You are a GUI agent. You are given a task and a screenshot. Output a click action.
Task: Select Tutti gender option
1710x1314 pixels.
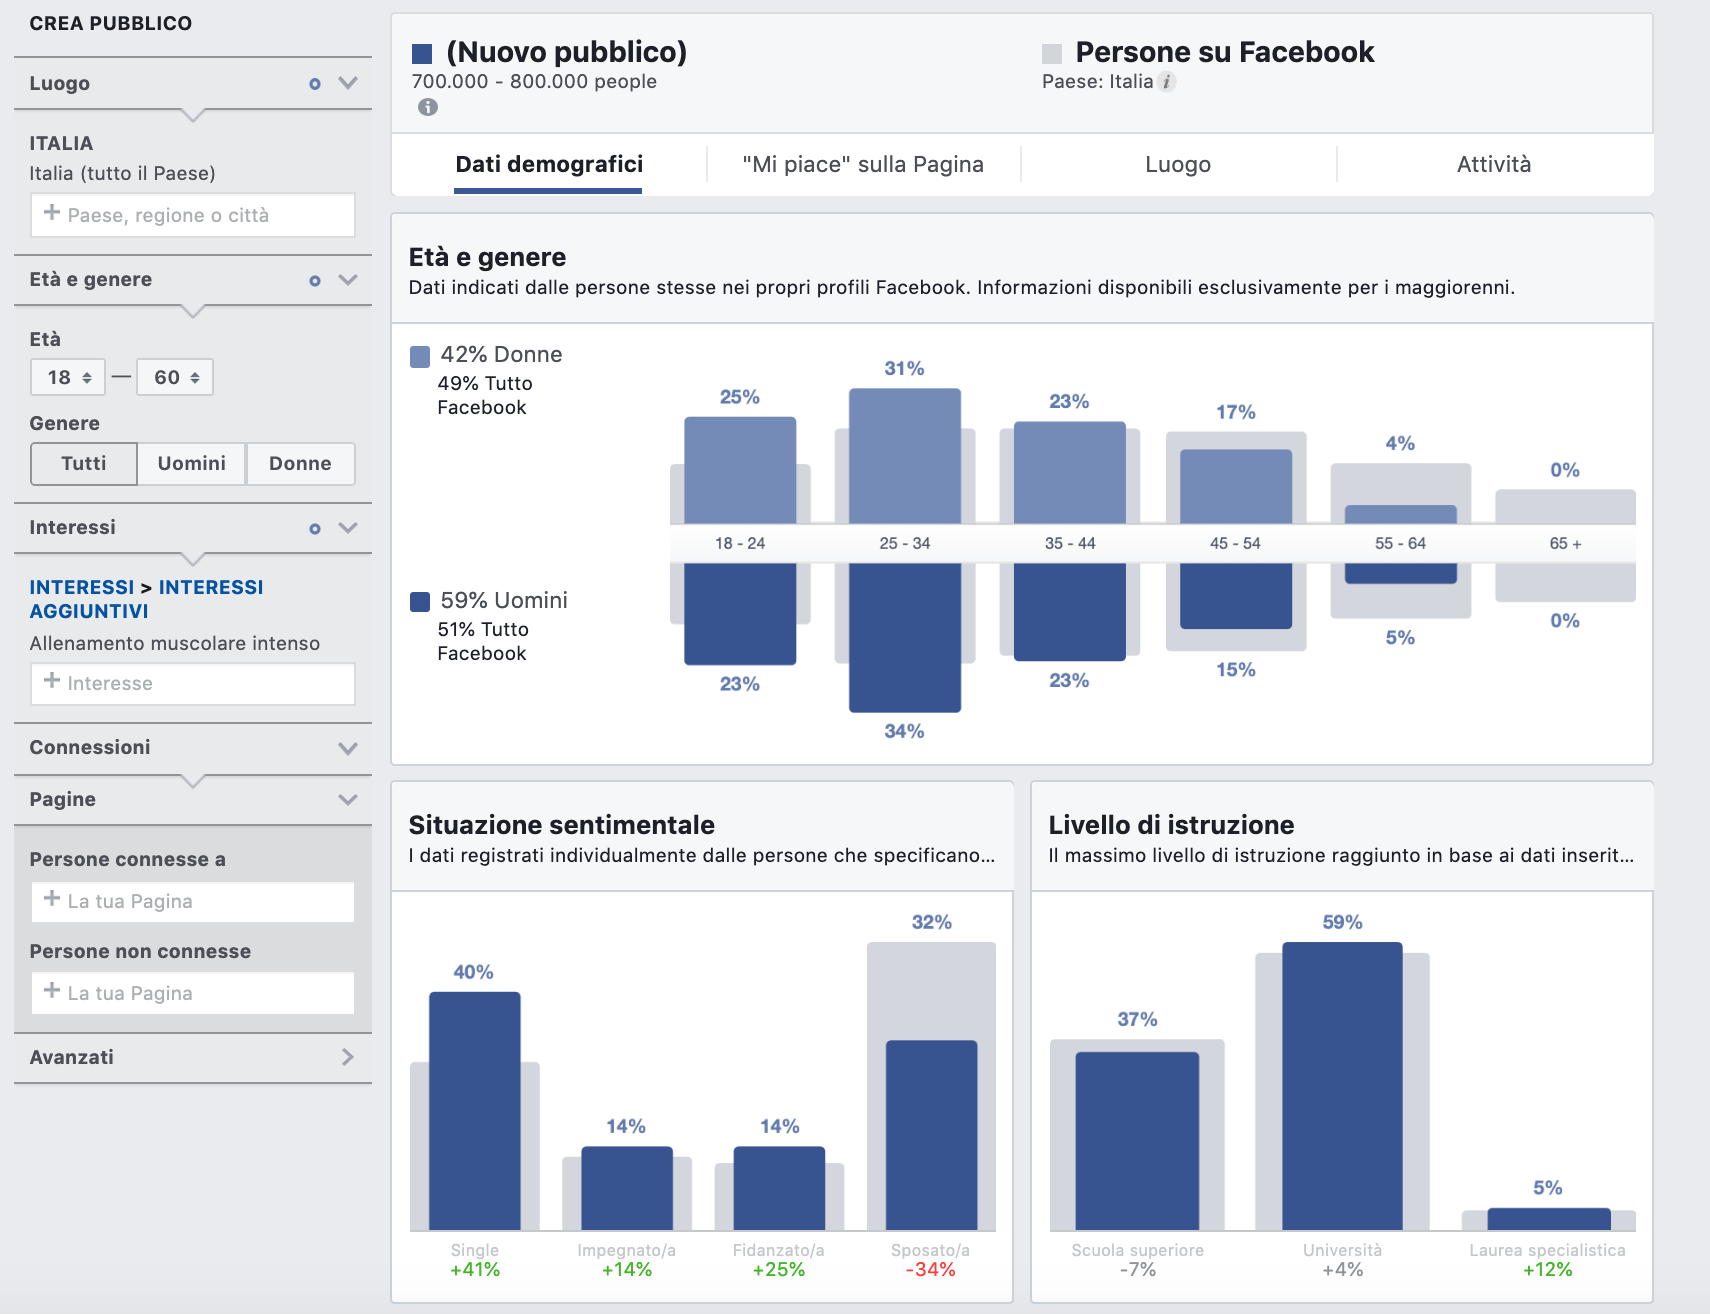84,464
